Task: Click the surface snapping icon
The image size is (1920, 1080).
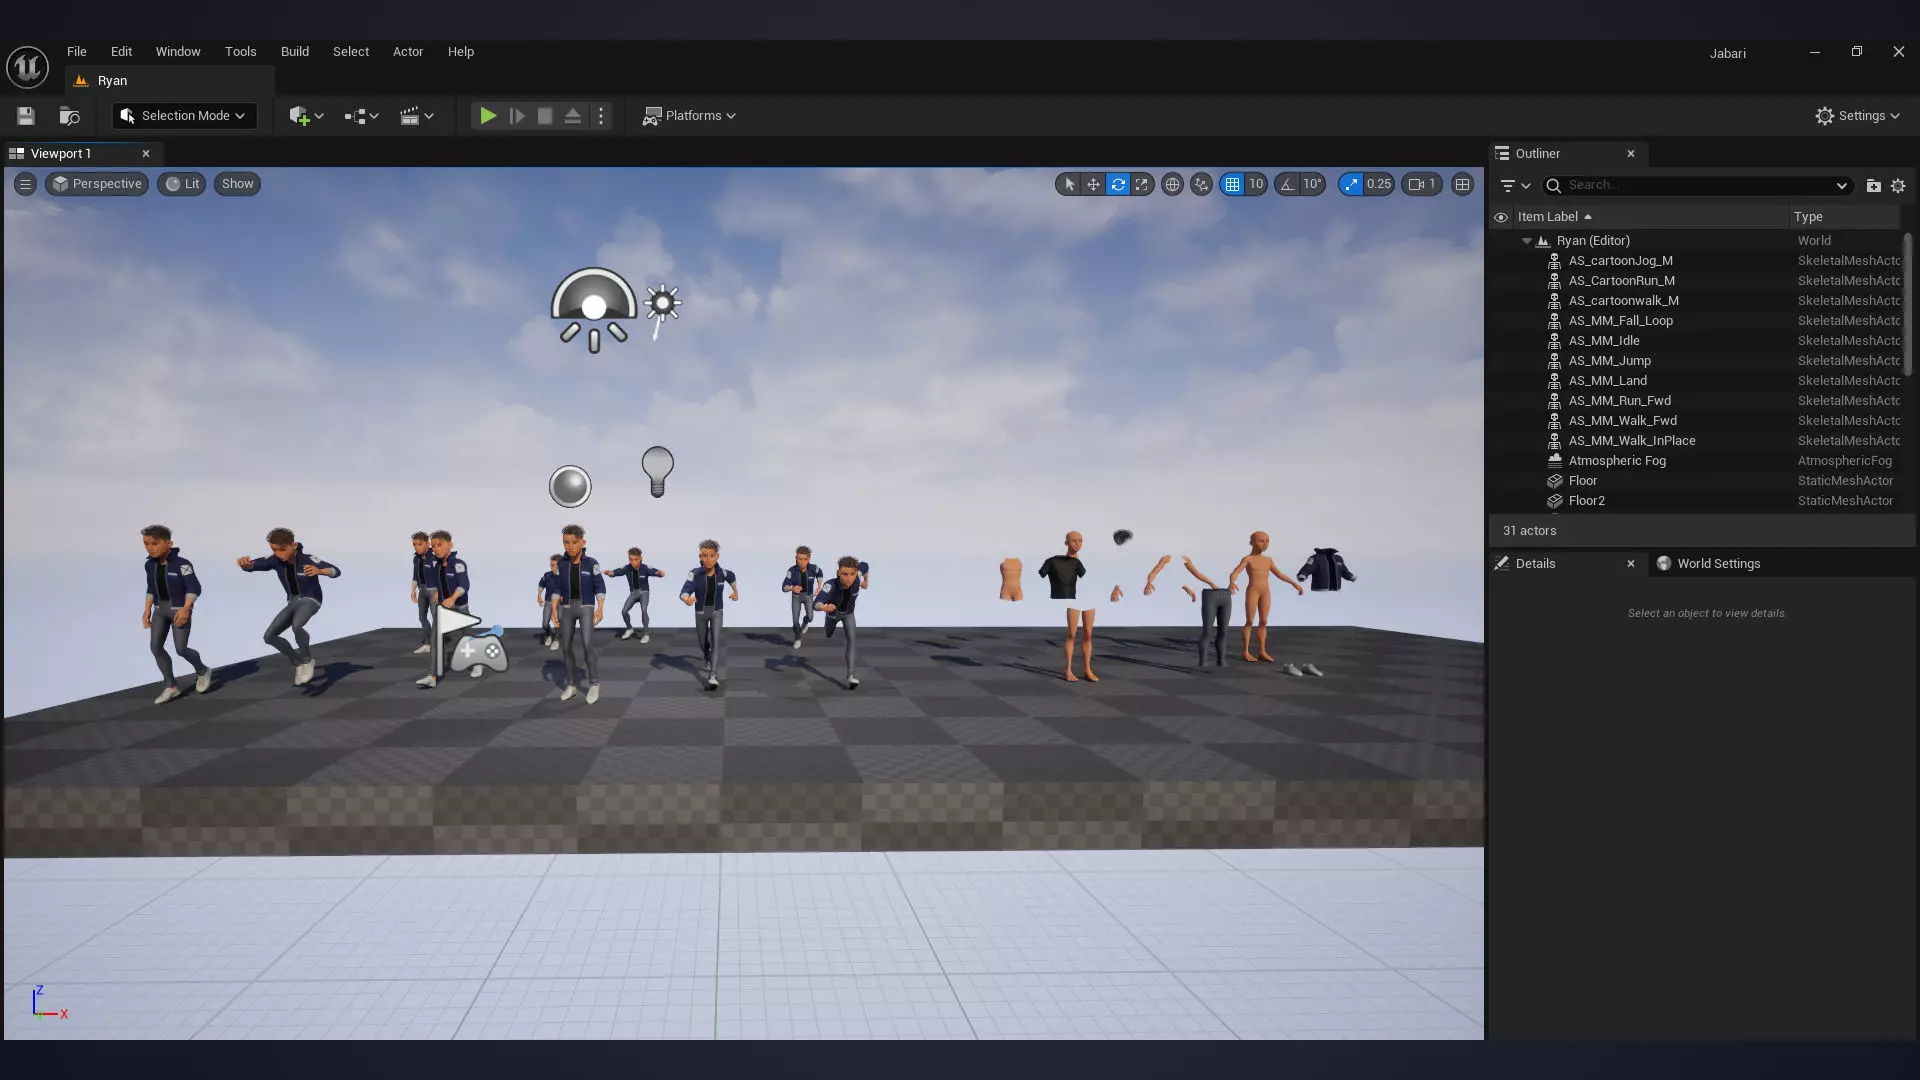Action: coord(1201,184)
